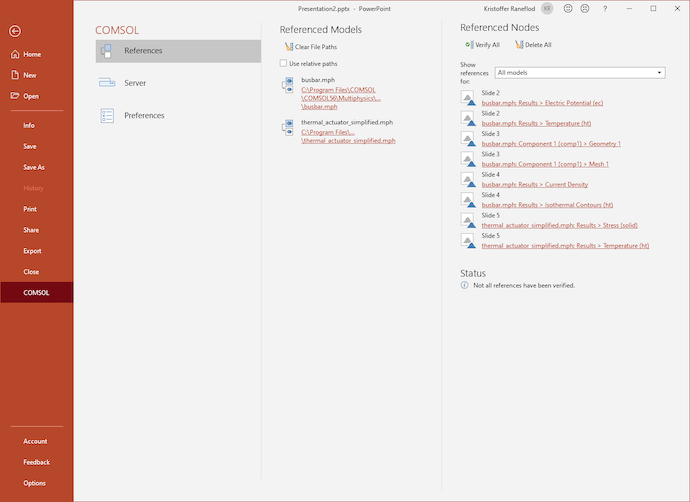This screenshot has height=502, width=690.
Task: Open busbar.mph Geometry 1 link
Action: point(551,144)
